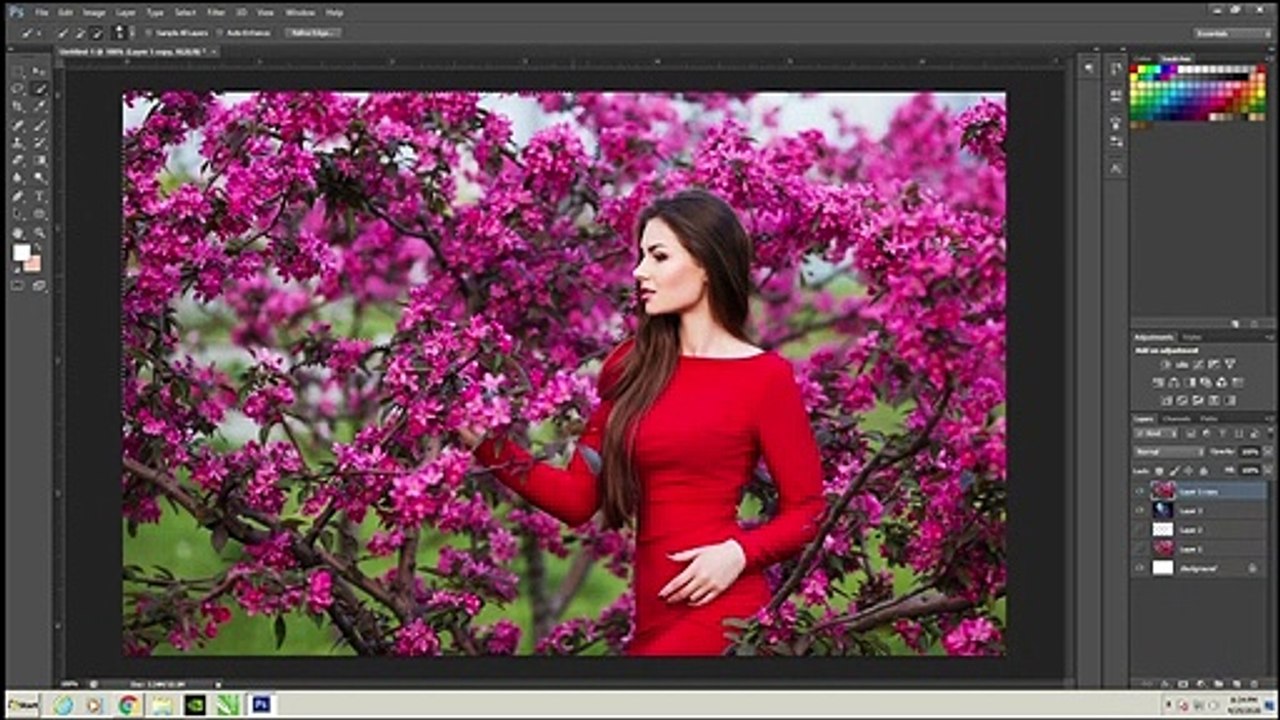Open the File menu

[42, 12]
